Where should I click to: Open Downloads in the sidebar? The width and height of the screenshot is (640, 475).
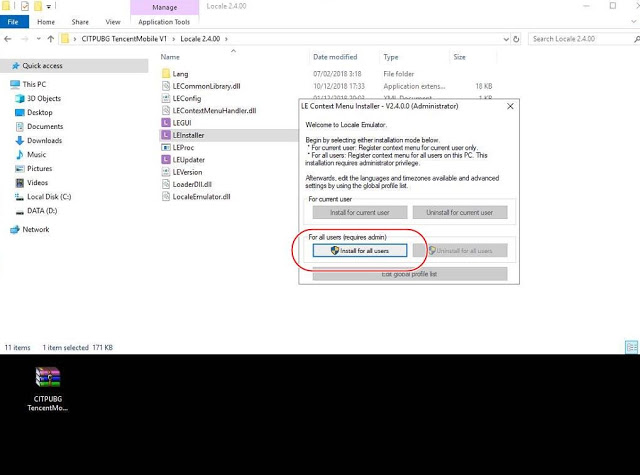(44, 140)
